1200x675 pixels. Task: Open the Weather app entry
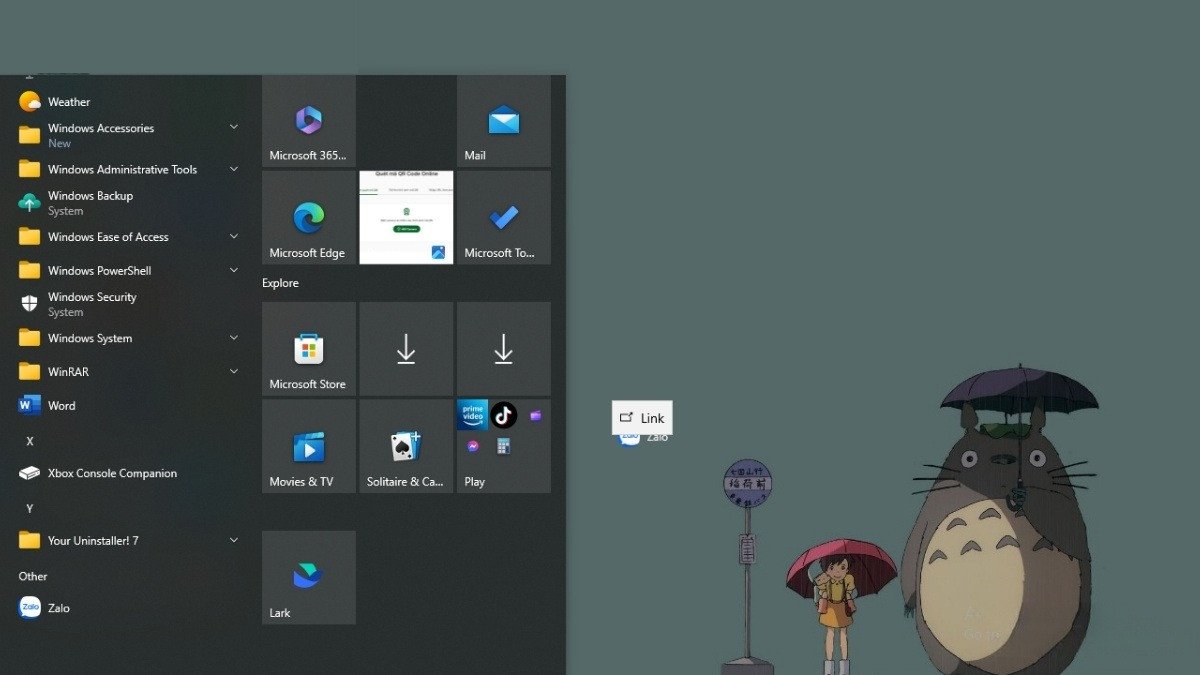[x=70, y=101]
